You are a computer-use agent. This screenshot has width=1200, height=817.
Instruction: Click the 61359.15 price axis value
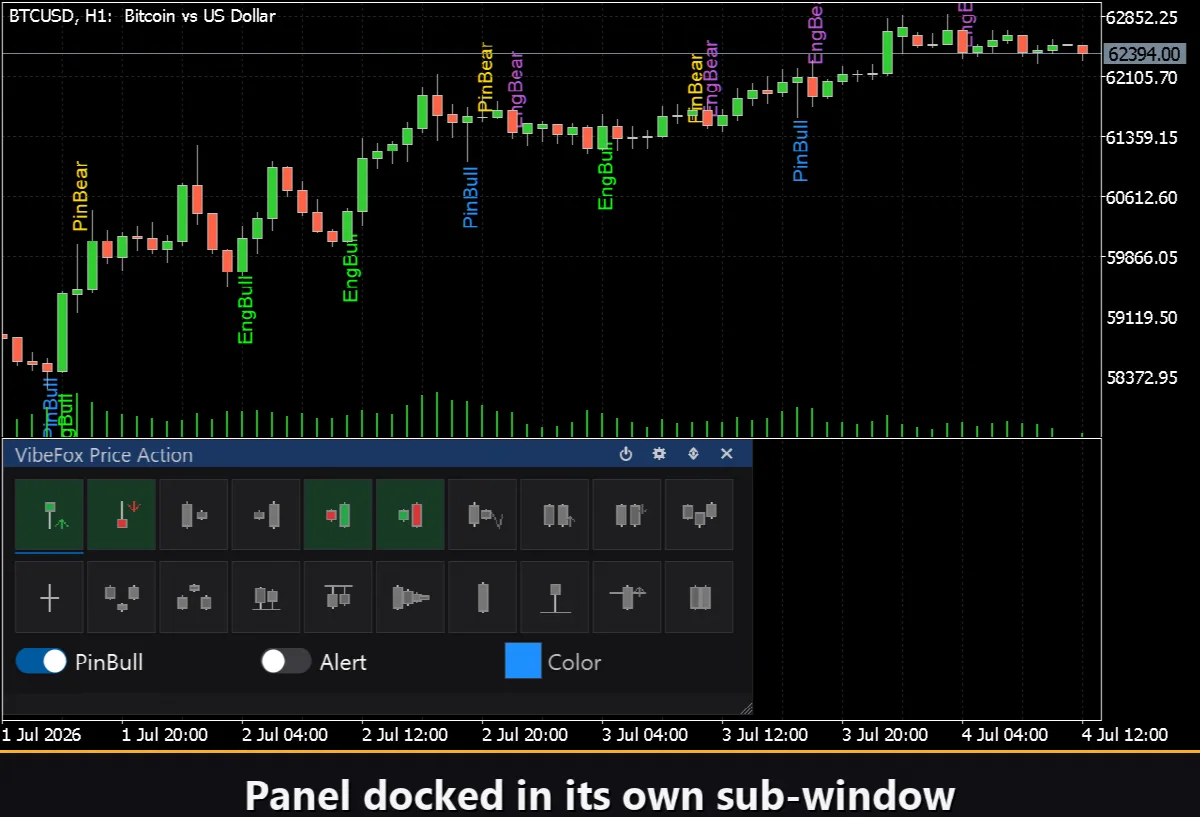pos(1142,137)
